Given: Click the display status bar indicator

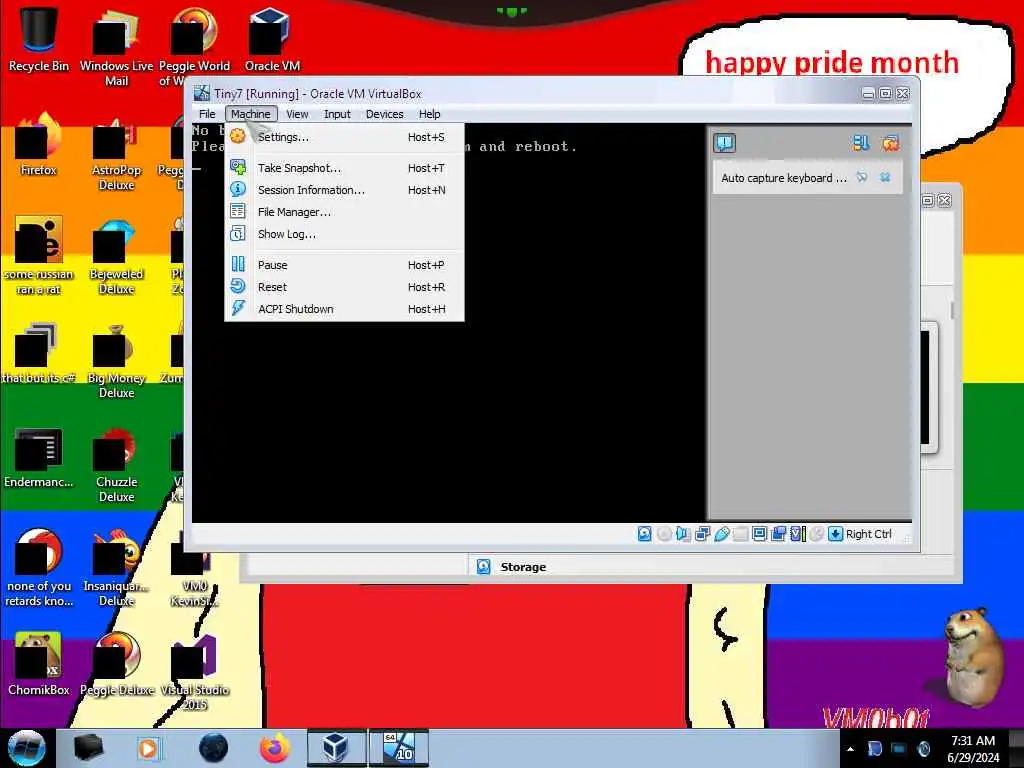Looking at the screenshot, I should click(760, 534).
